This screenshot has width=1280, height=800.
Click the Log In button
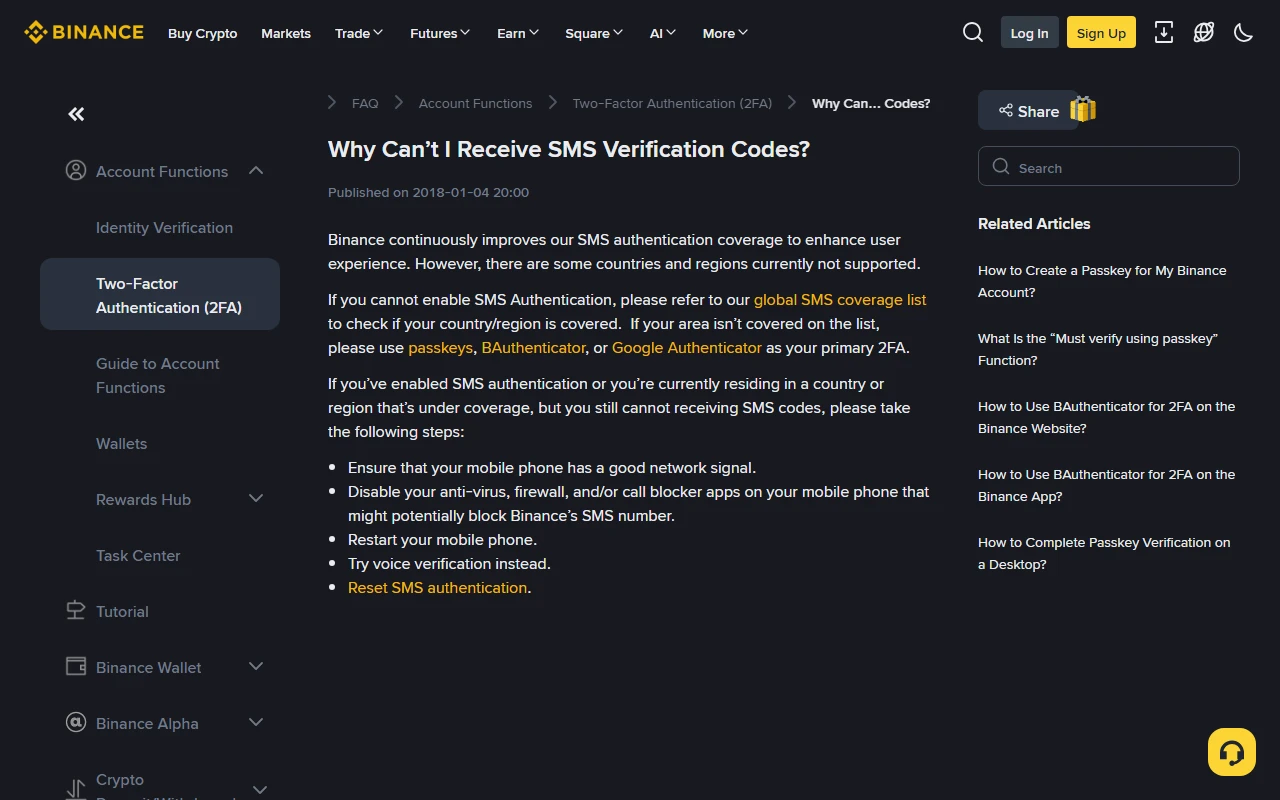pos(1029,33)
